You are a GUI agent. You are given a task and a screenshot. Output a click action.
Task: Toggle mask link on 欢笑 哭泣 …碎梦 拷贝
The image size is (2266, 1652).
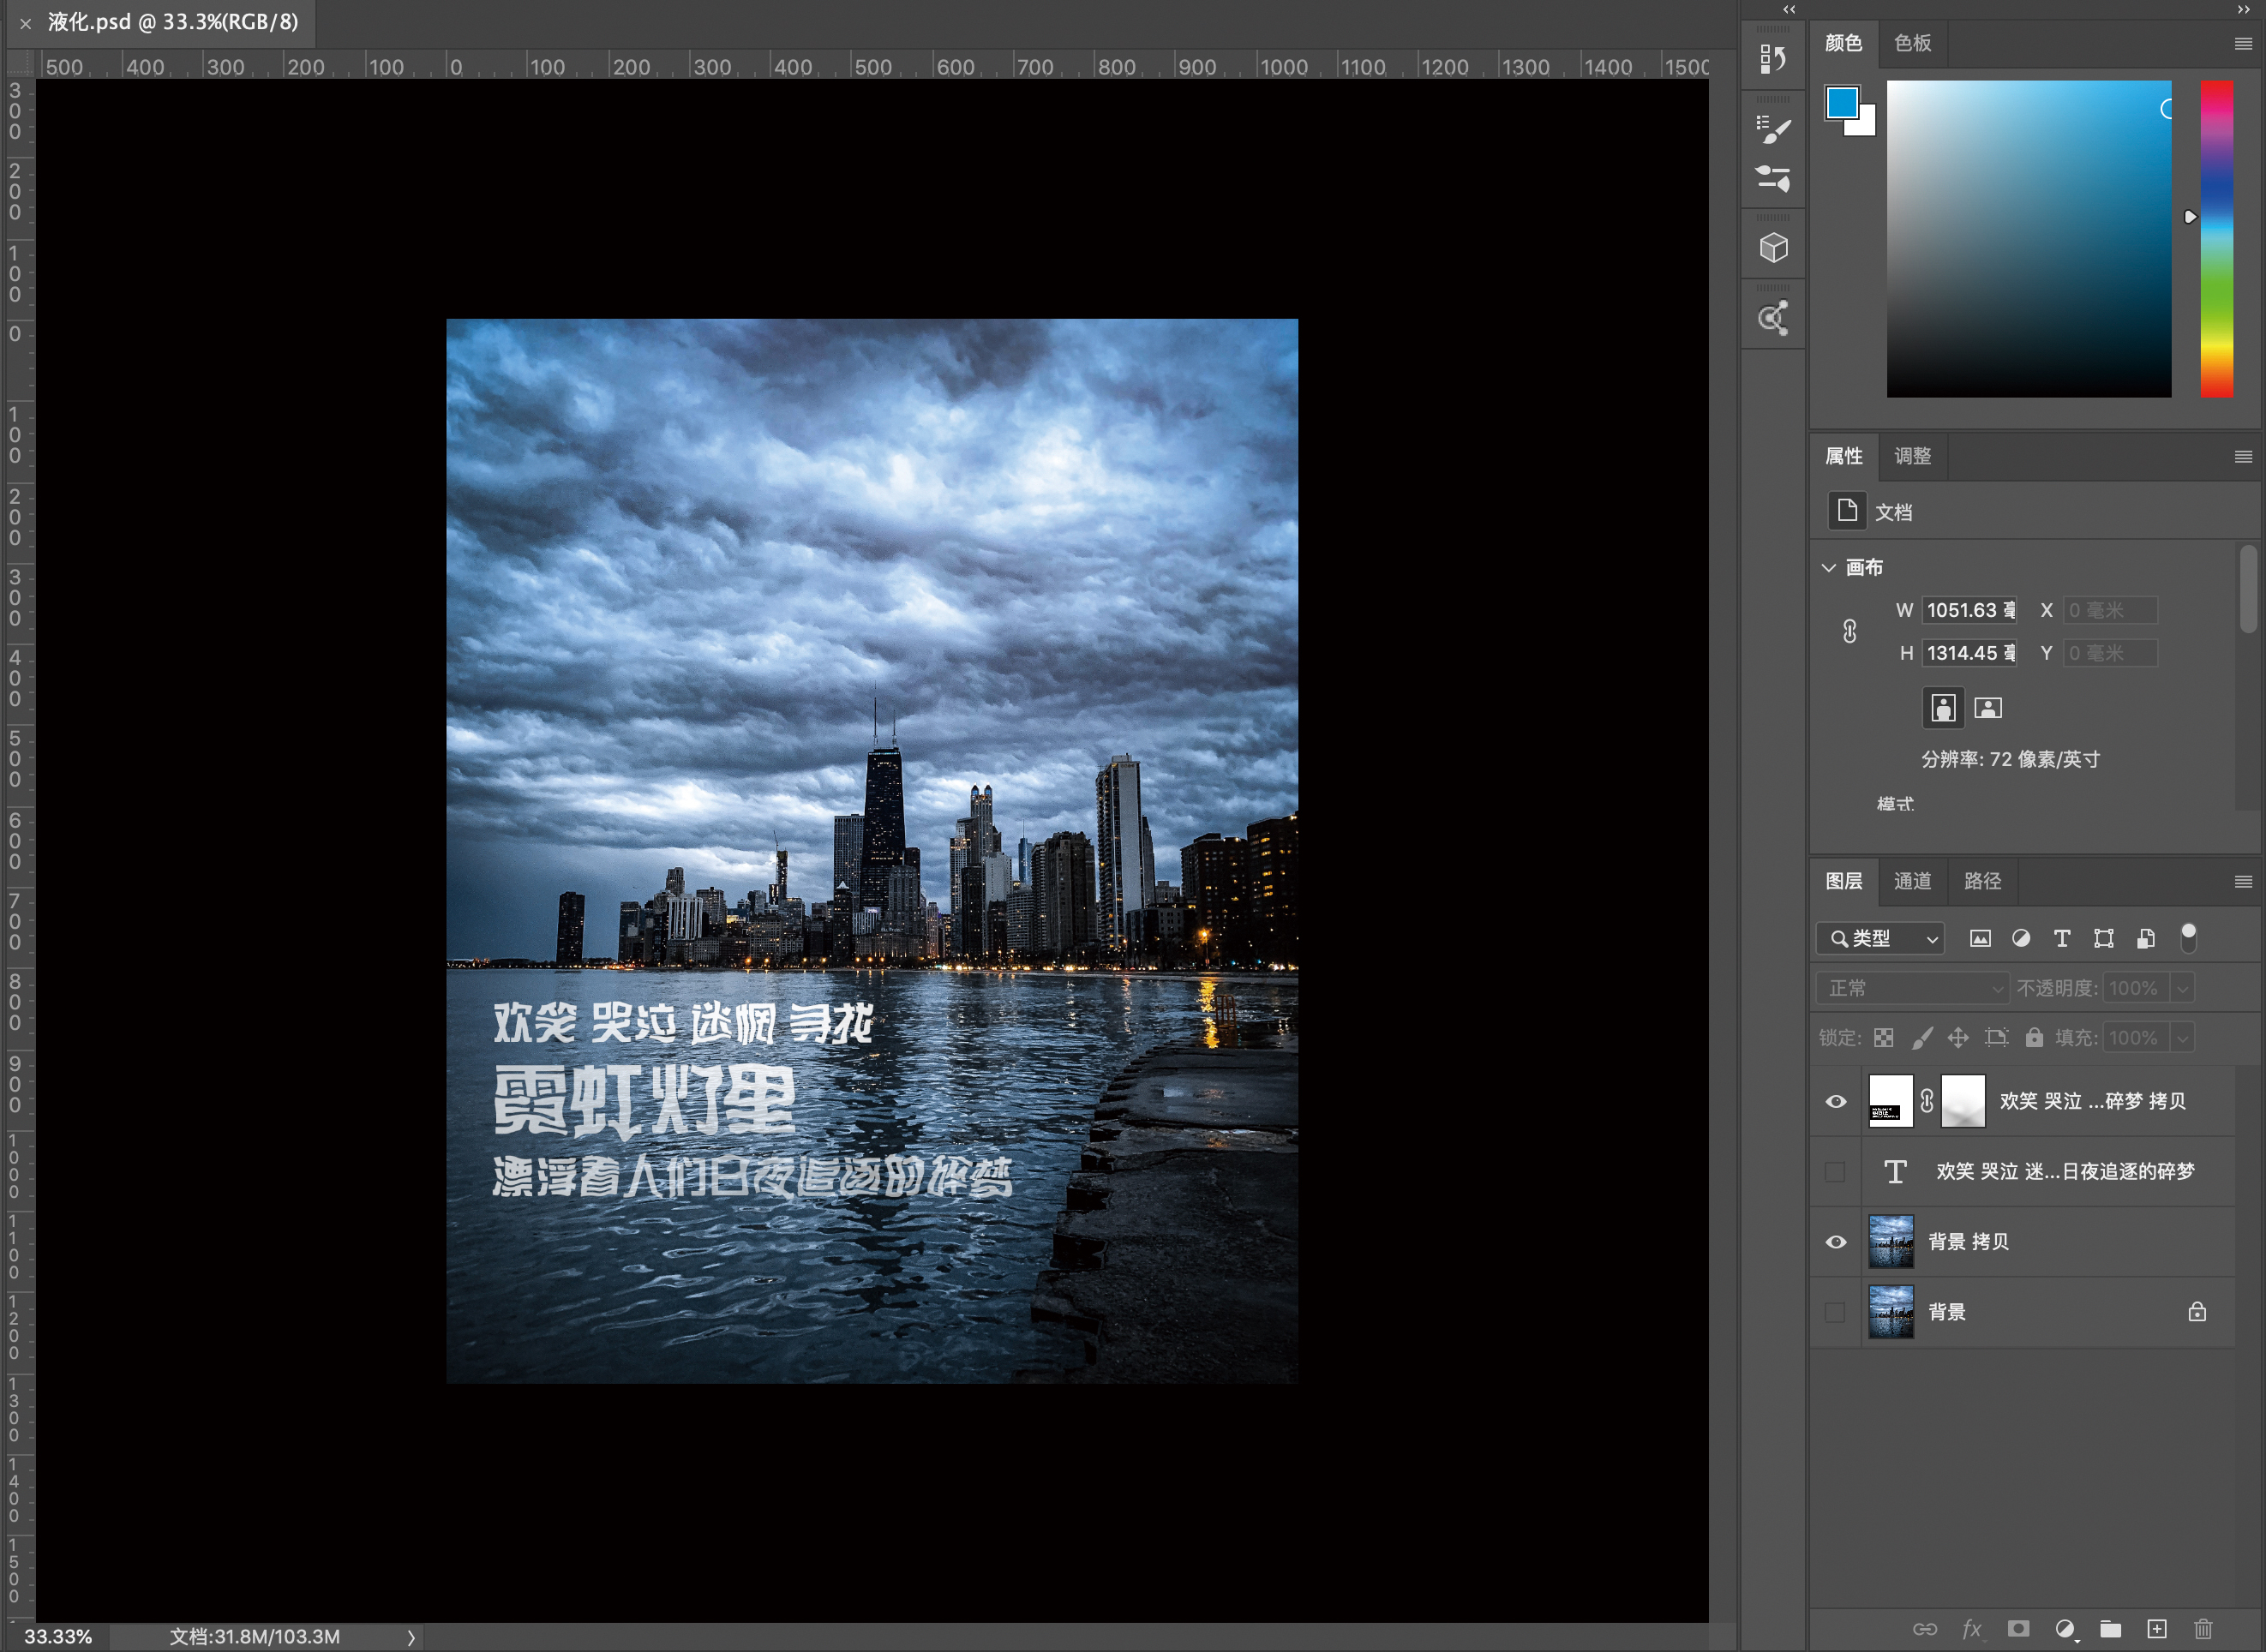(x=1927, y=1101)
